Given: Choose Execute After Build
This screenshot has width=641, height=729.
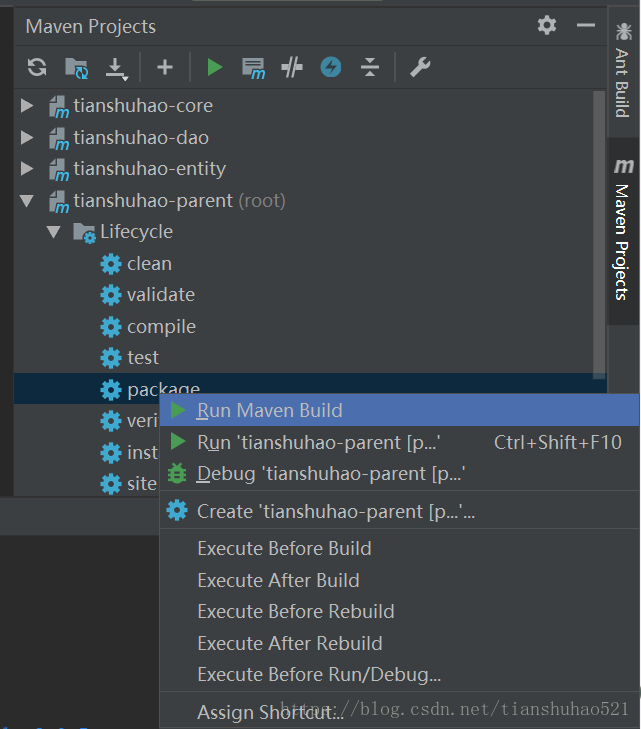Looking at the screenshot, I should click(399, 580).
